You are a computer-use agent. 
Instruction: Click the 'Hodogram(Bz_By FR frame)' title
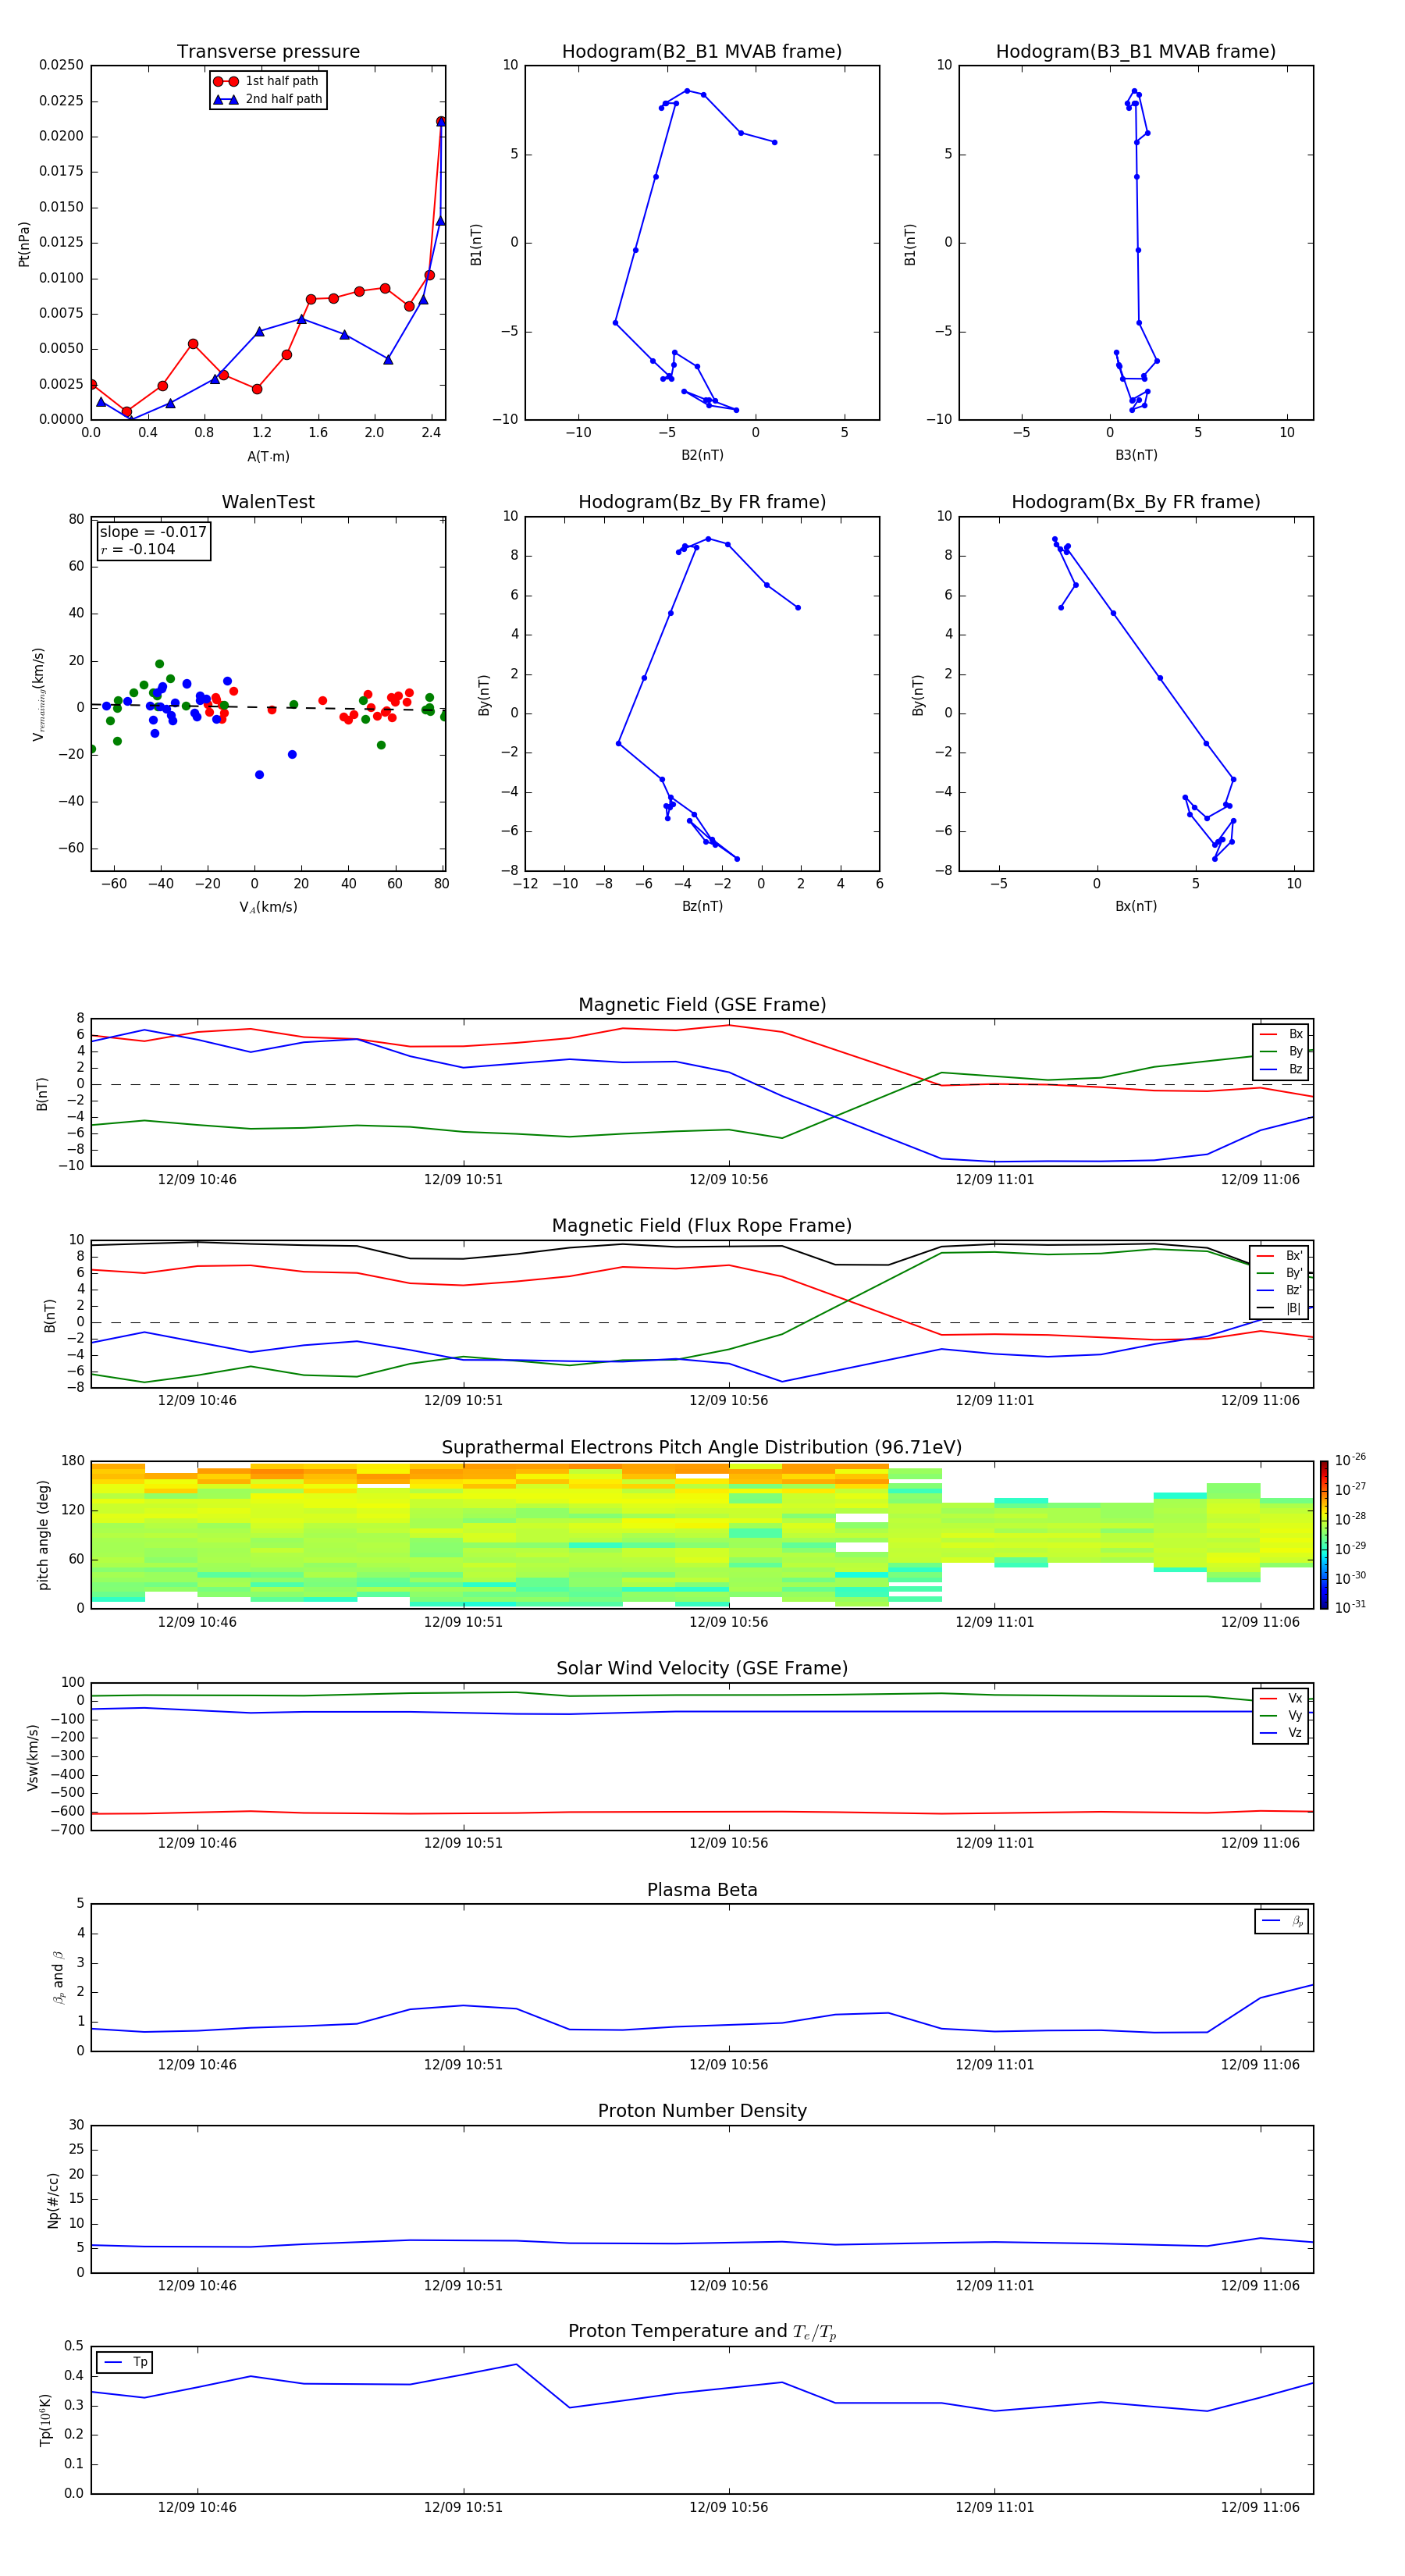[702, 502]
